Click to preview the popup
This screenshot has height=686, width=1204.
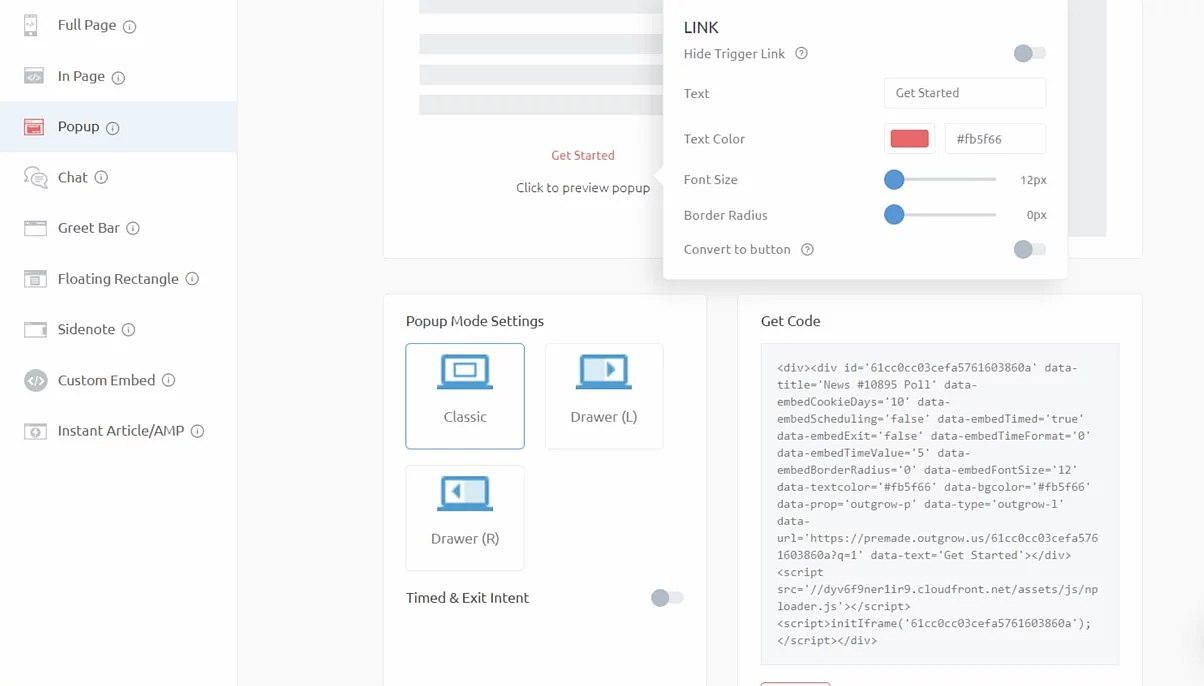click(583, 187)
